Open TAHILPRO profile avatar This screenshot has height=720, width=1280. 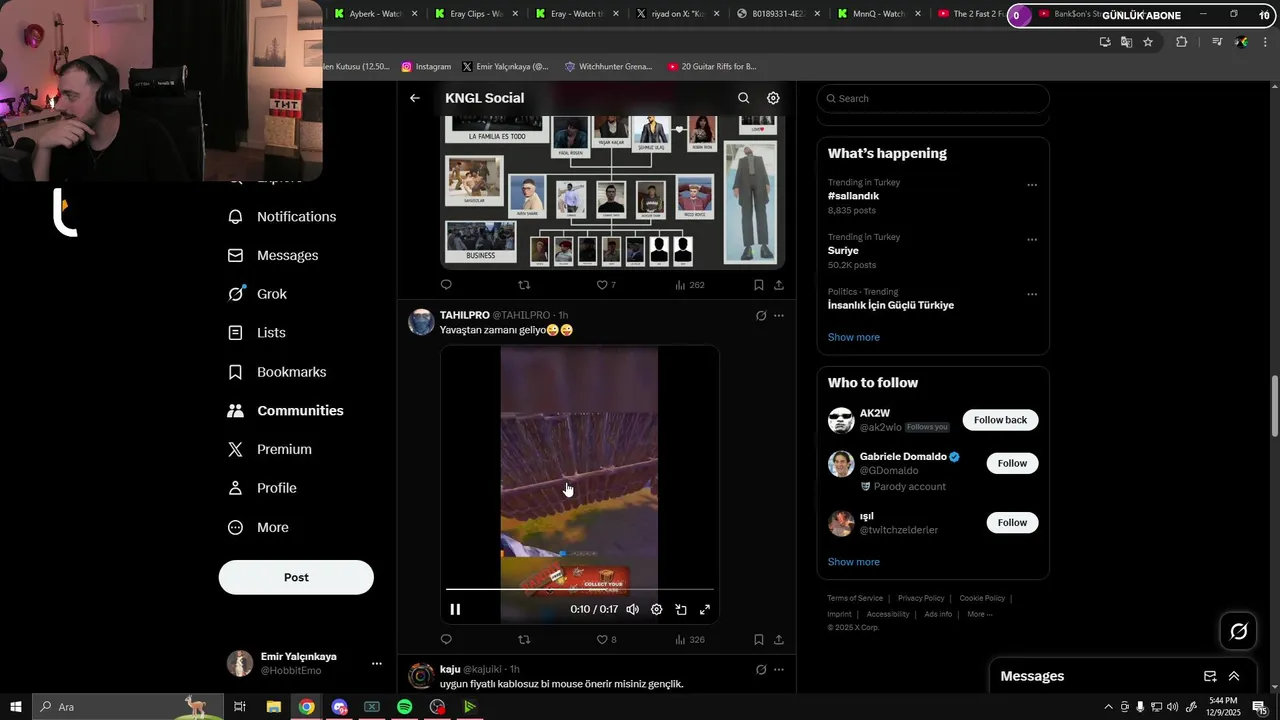422,322
